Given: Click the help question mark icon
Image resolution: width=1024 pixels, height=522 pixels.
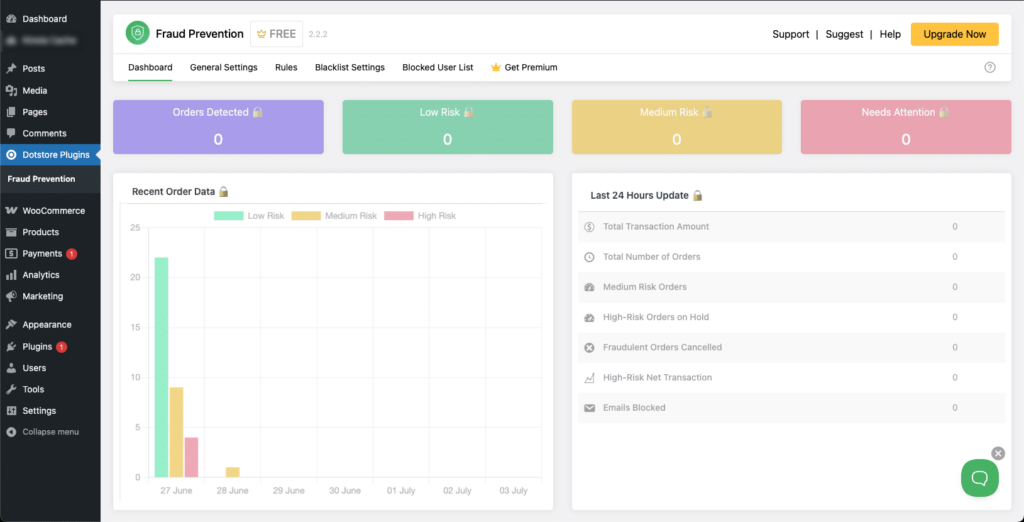Looking at the screenshot, I should (x=990, y=67).
